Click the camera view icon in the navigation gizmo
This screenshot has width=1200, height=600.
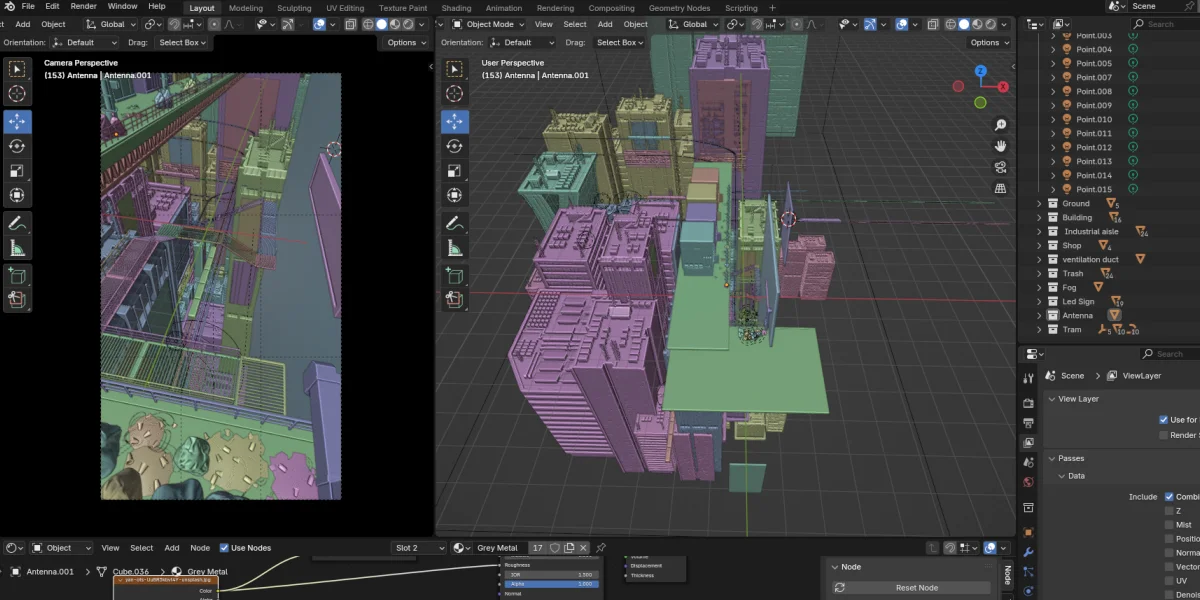pos(1000,165)
